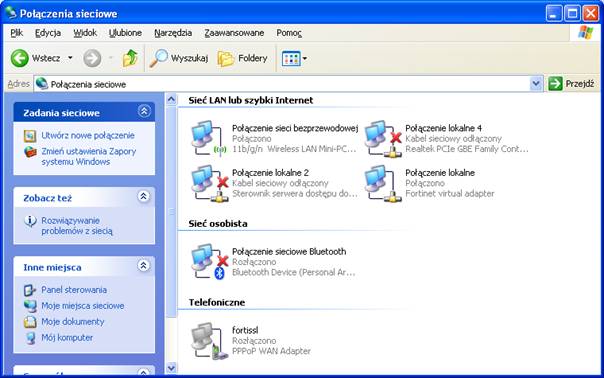Viewport: 604px width, 378px height.
Task: Open the Mój komputer link
Action: pyautogui.click(x=67, y=338)
